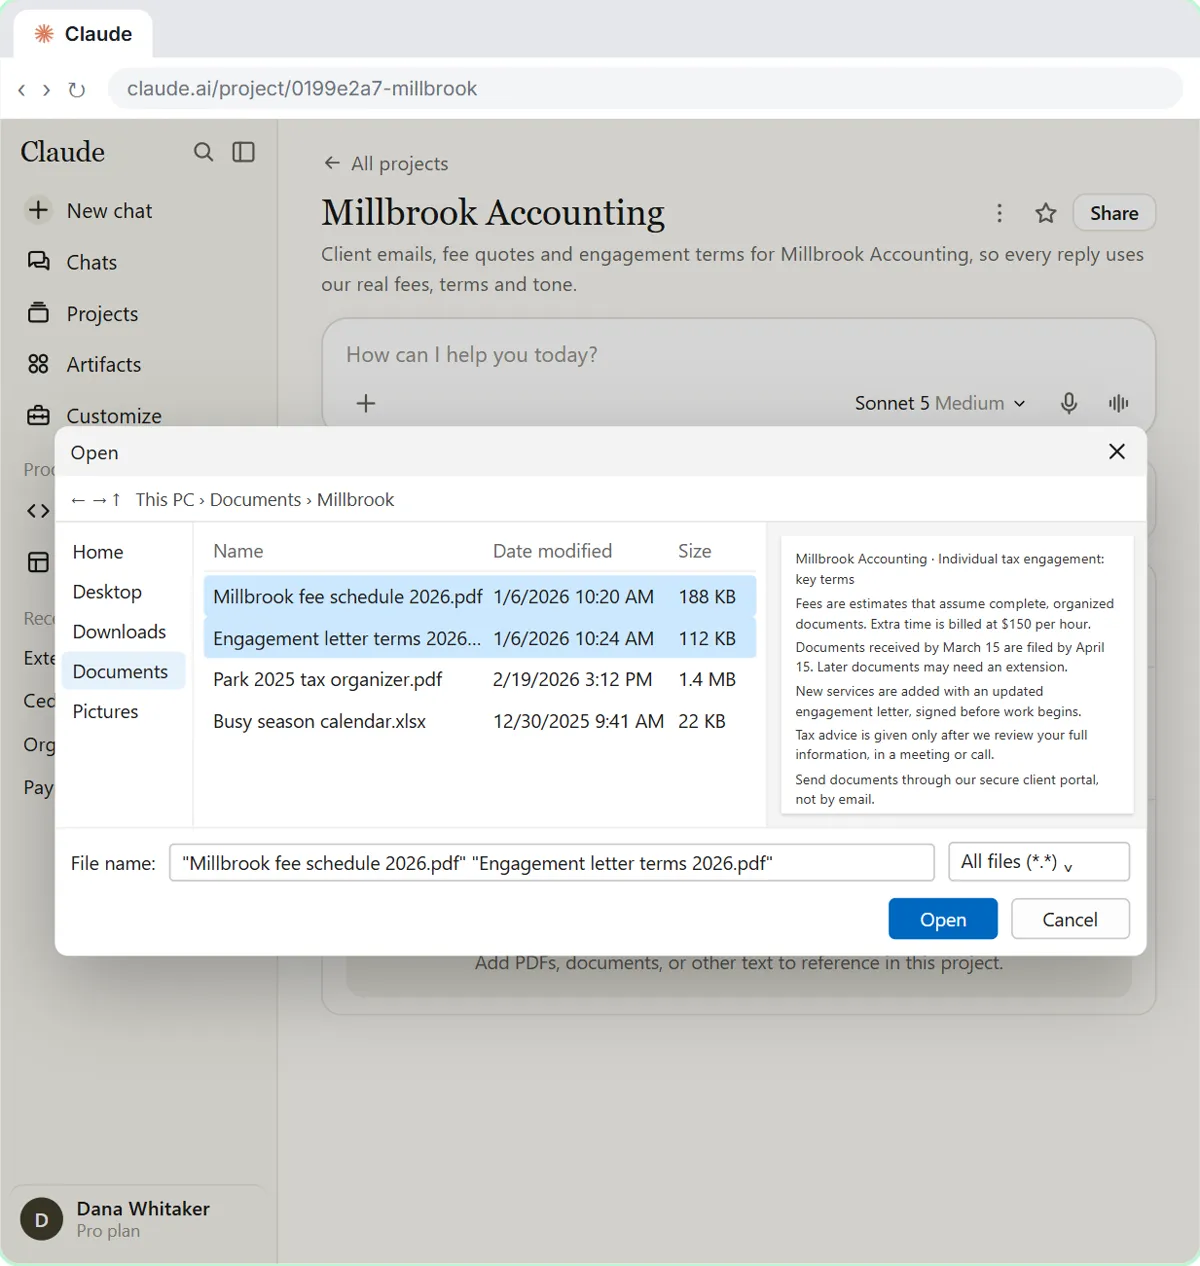The height and width of the screenshot is (1266, 1200).
Task: Click the voice mode waveform icon
Action: click(x=1118, y=403)
